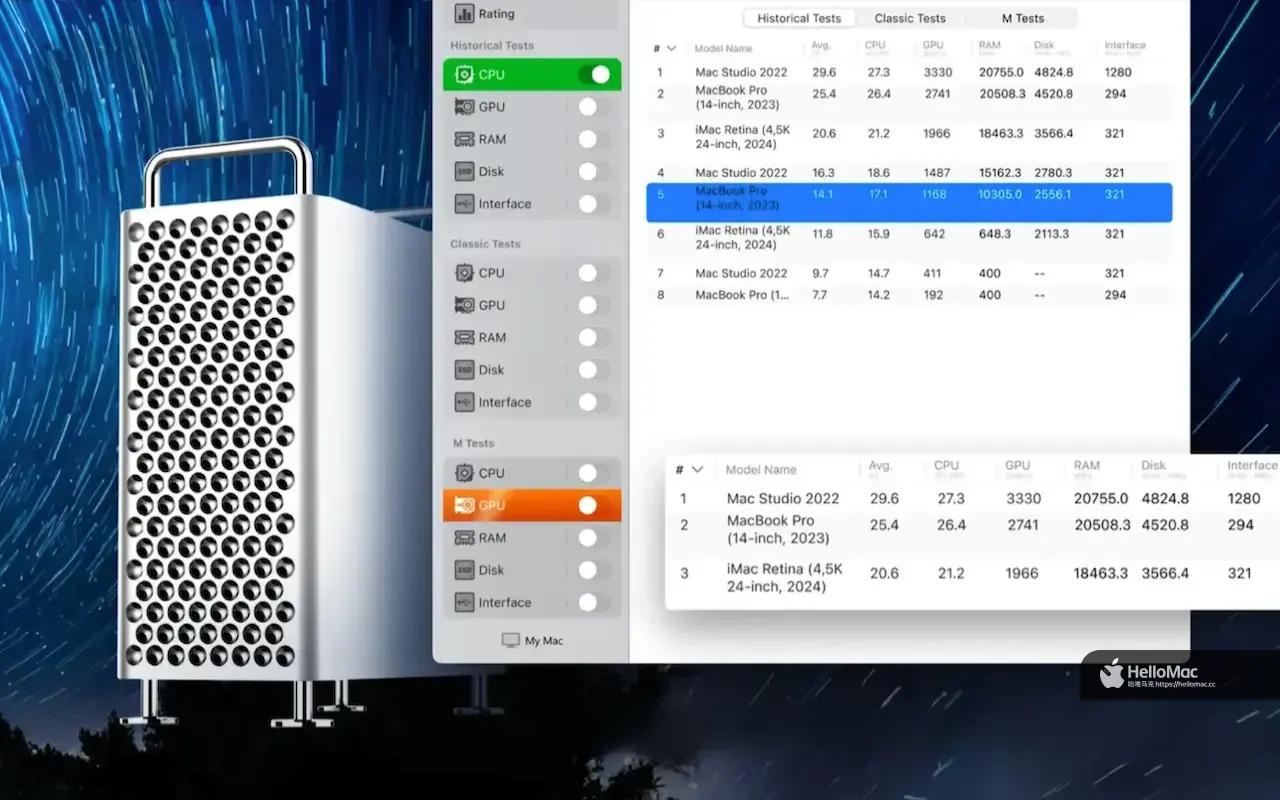Viewport: 1280px width, 800px height.
Task: Enable the Historical Tests RAM switch
Action: [594, 139]
